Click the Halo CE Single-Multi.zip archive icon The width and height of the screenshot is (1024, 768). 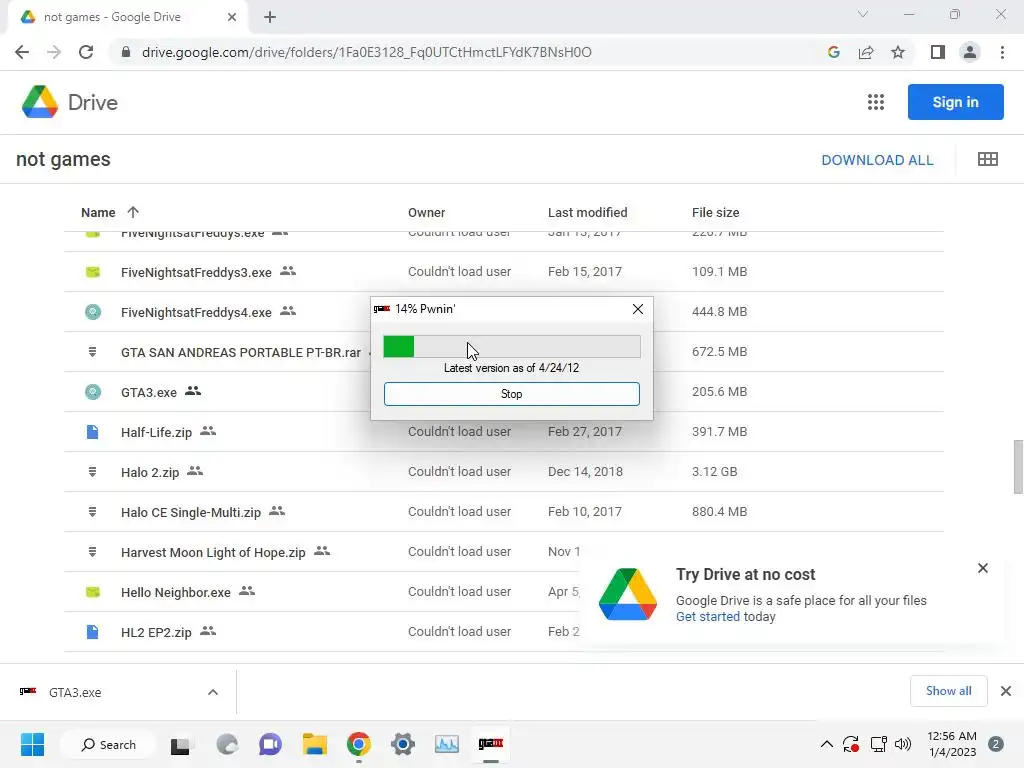coord(93,512)
